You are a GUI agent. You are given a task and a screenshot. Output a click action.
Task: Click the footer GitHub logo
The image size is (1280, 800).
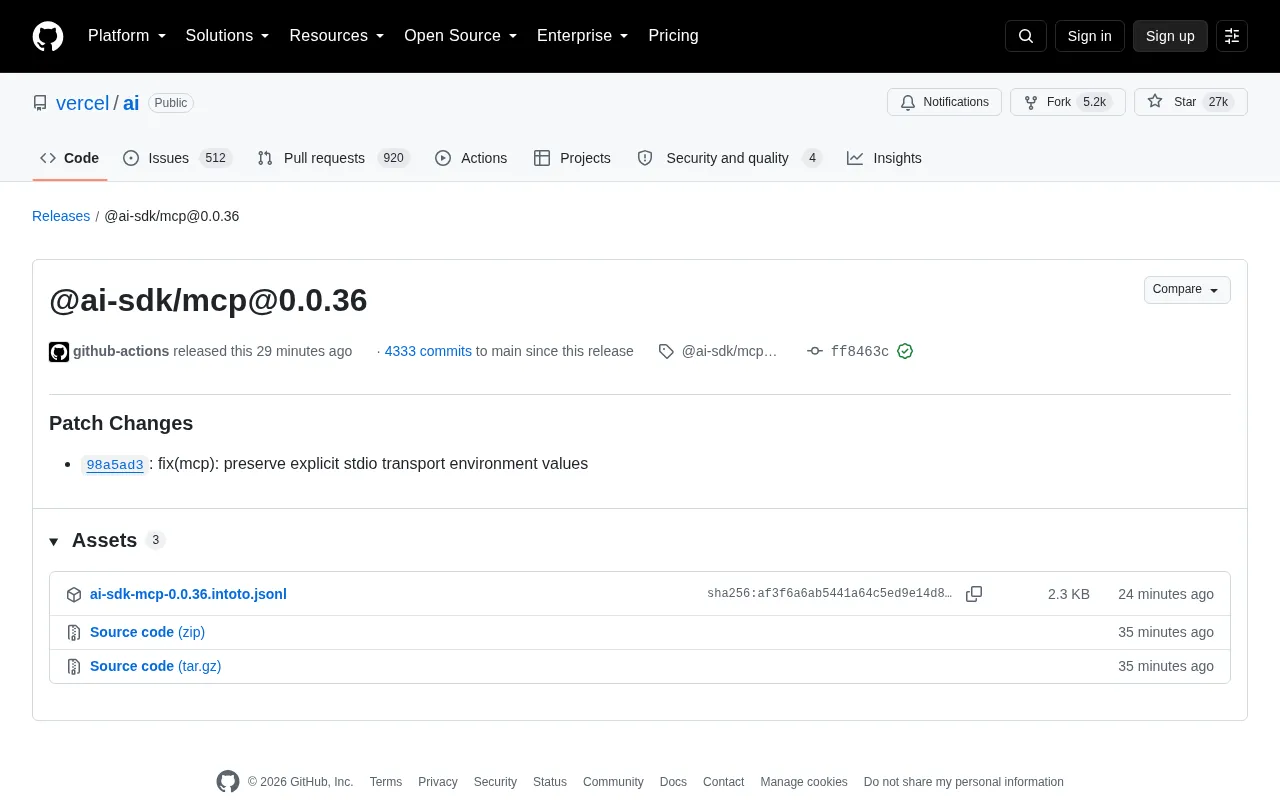point(228,782)
